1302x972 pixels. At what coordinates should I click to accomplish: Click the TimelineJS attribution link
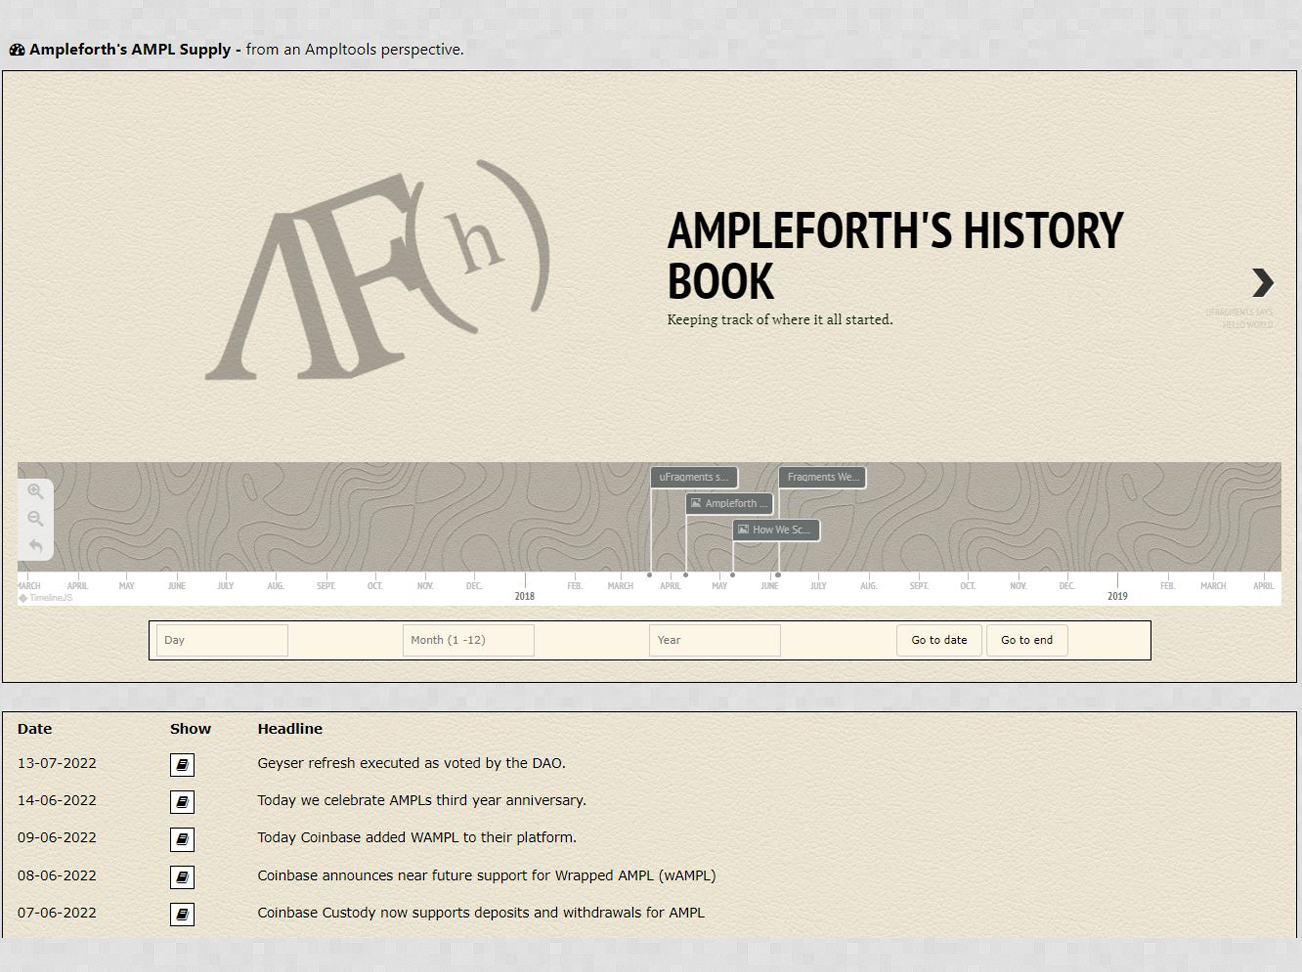[46, 598]
